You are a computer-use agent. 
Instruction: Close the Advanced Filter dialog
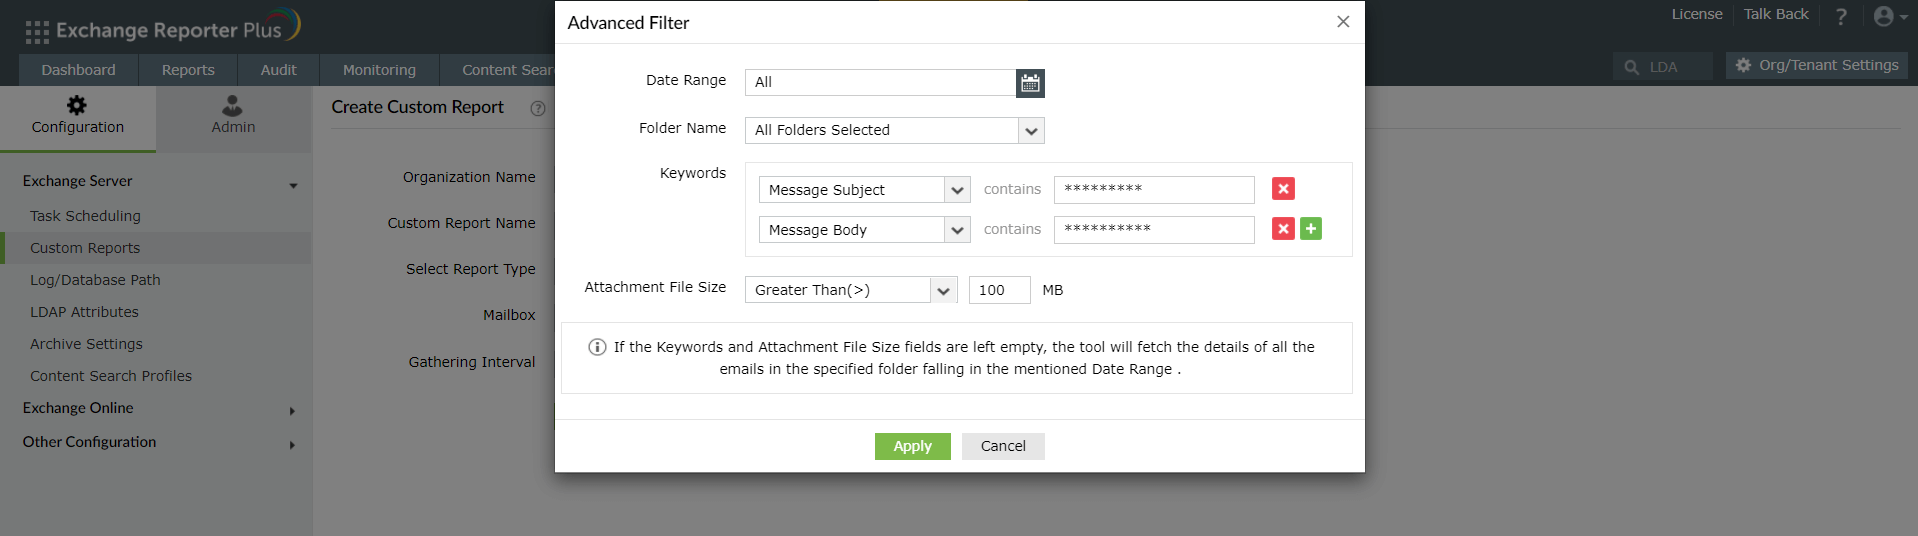1343,22
